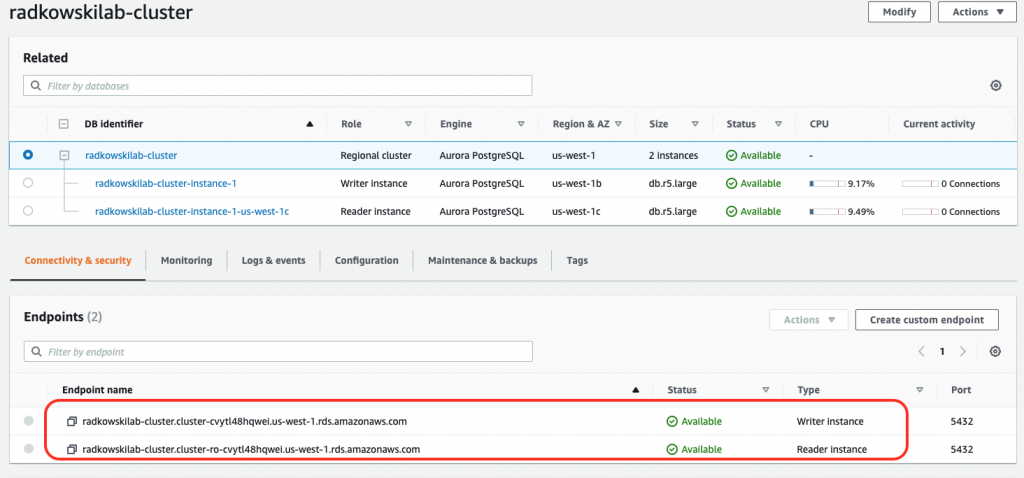Click writer endpoint port 5432 cell

961,421
